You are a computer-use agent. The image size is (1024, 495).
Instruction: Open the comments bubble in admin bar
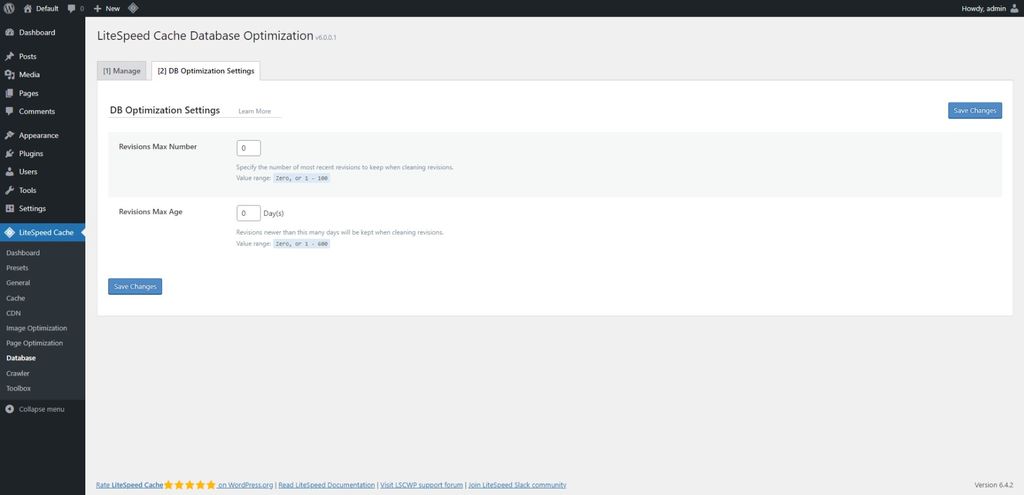click(x=71, y=8)
